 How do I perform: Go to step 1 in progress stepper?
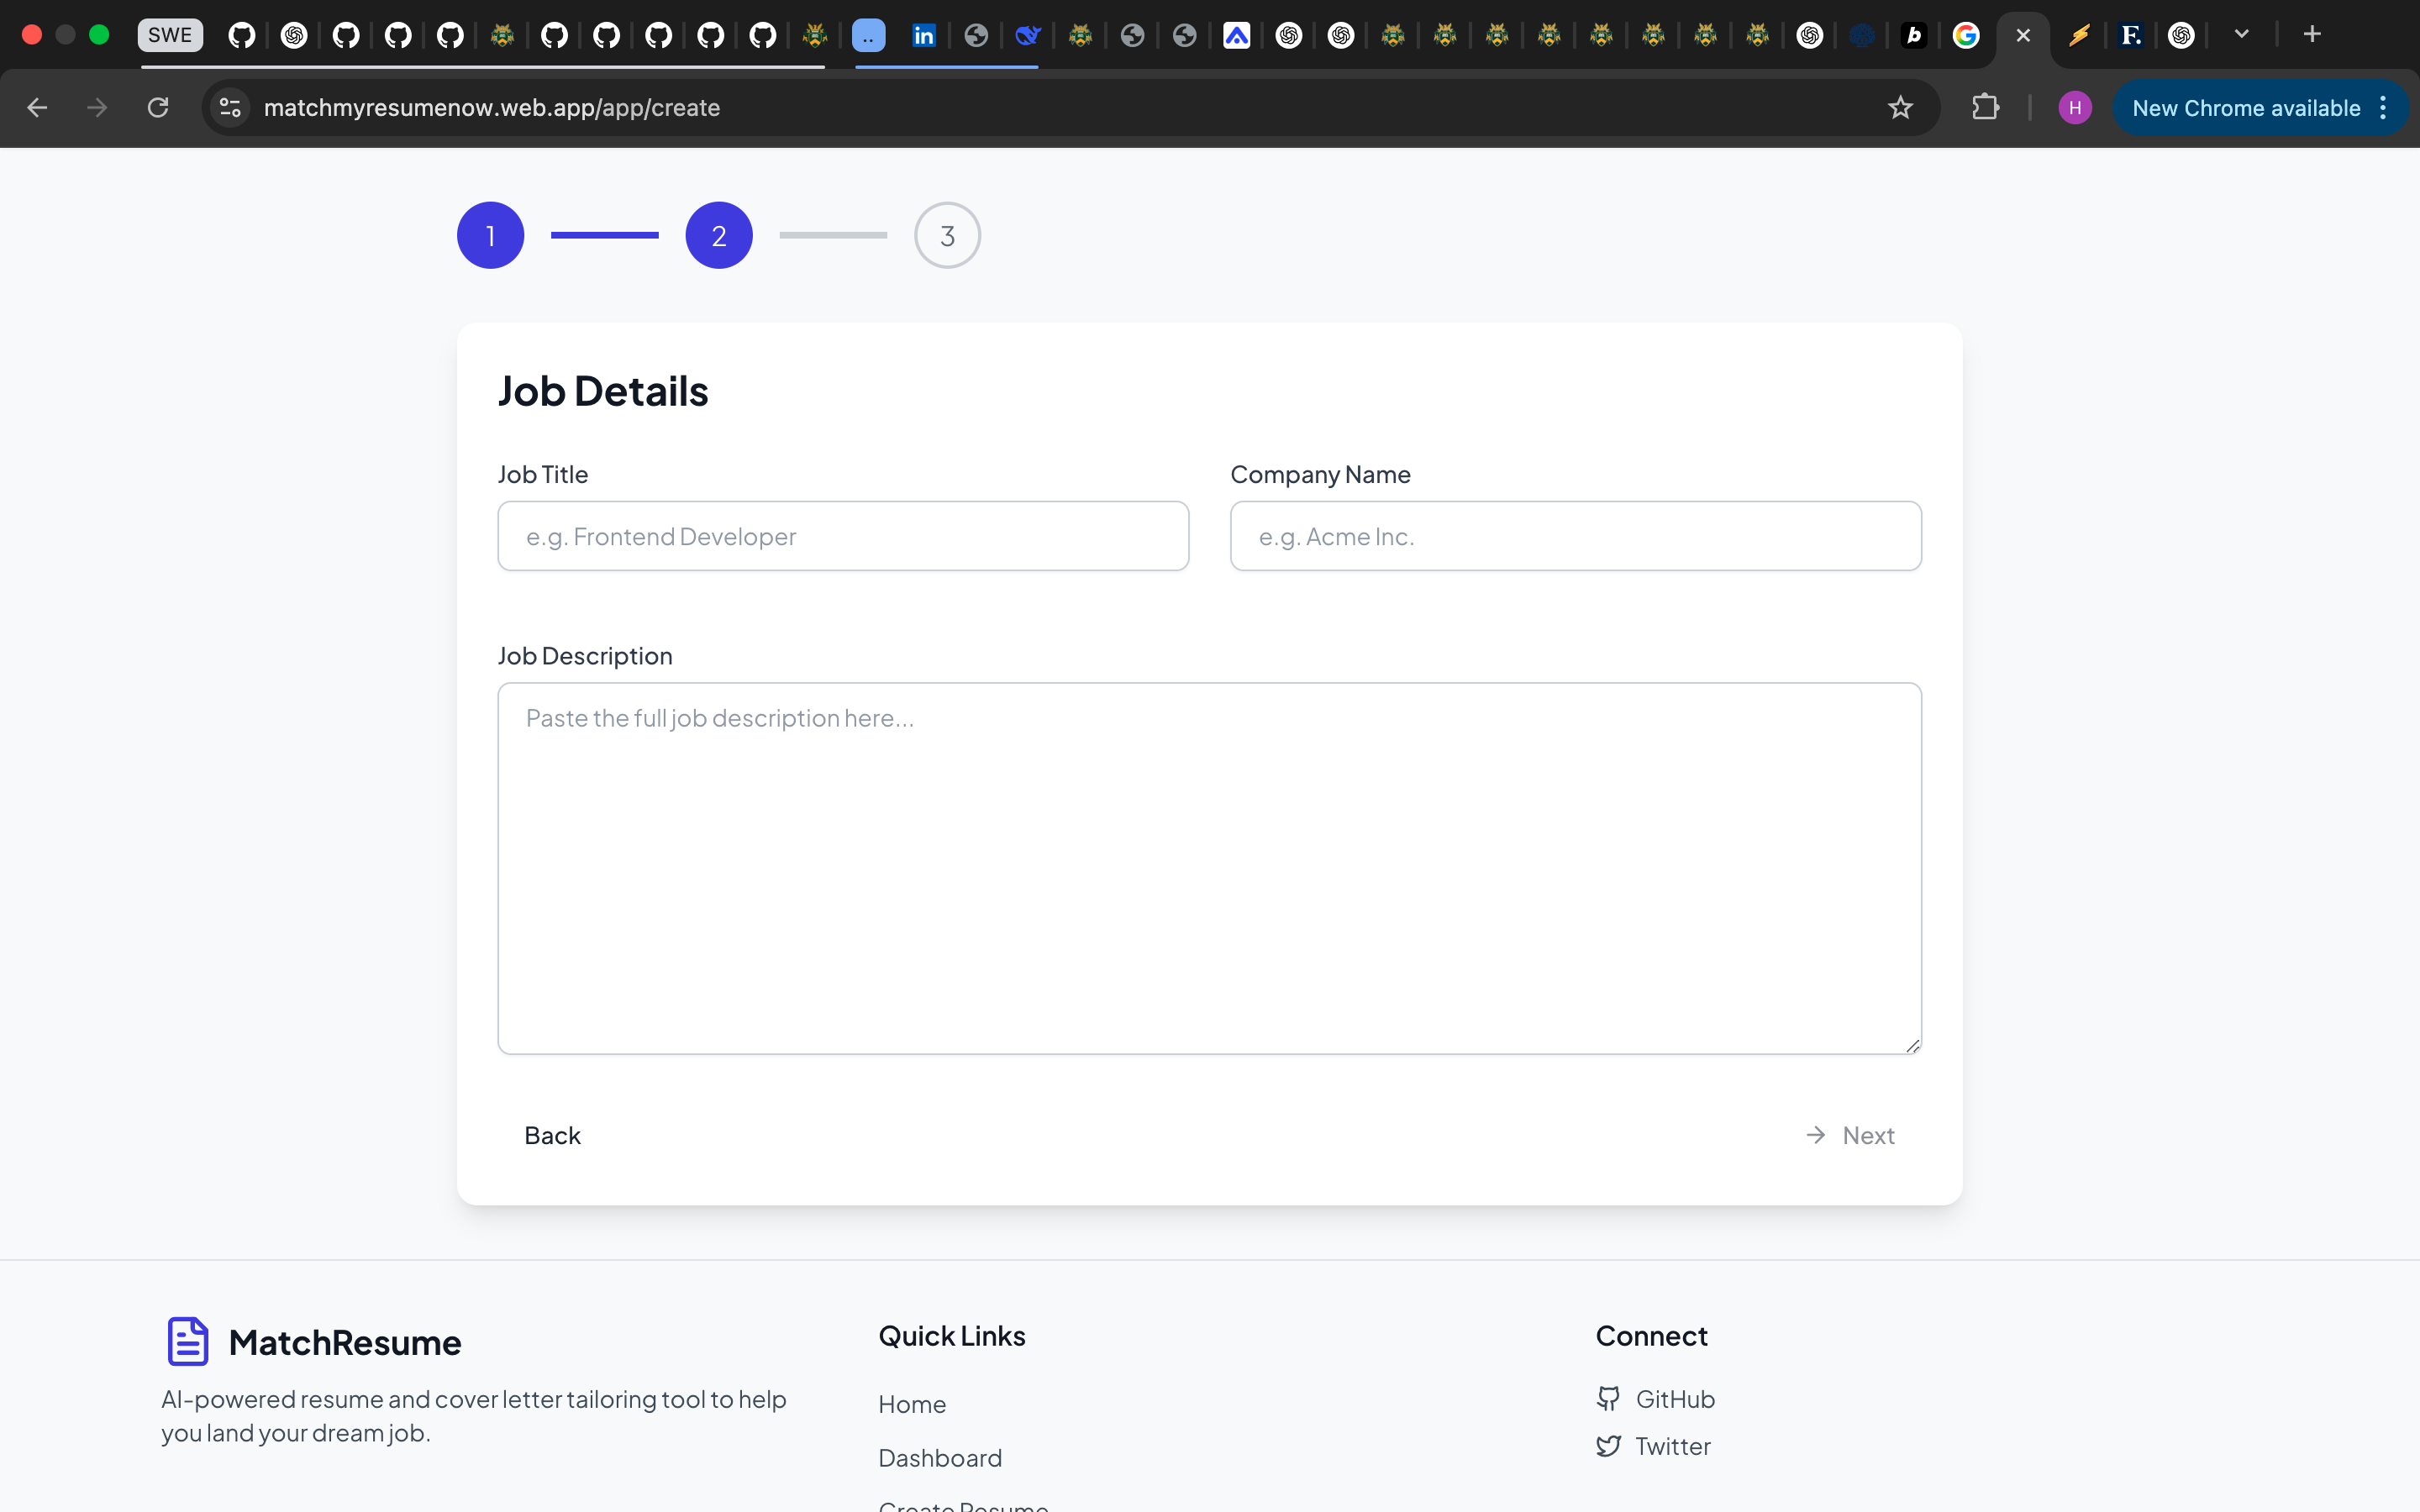pyautogui.click(x=490, y=236)
